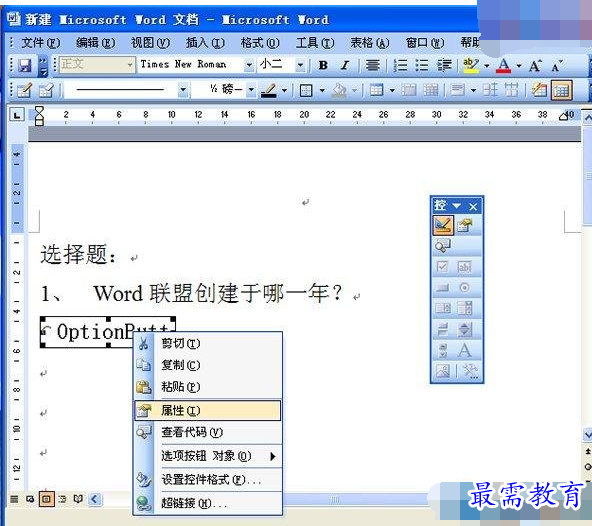The image size is (592, 526).
Task: Select the Draw Table pencil tool
Action: (24, 90)
